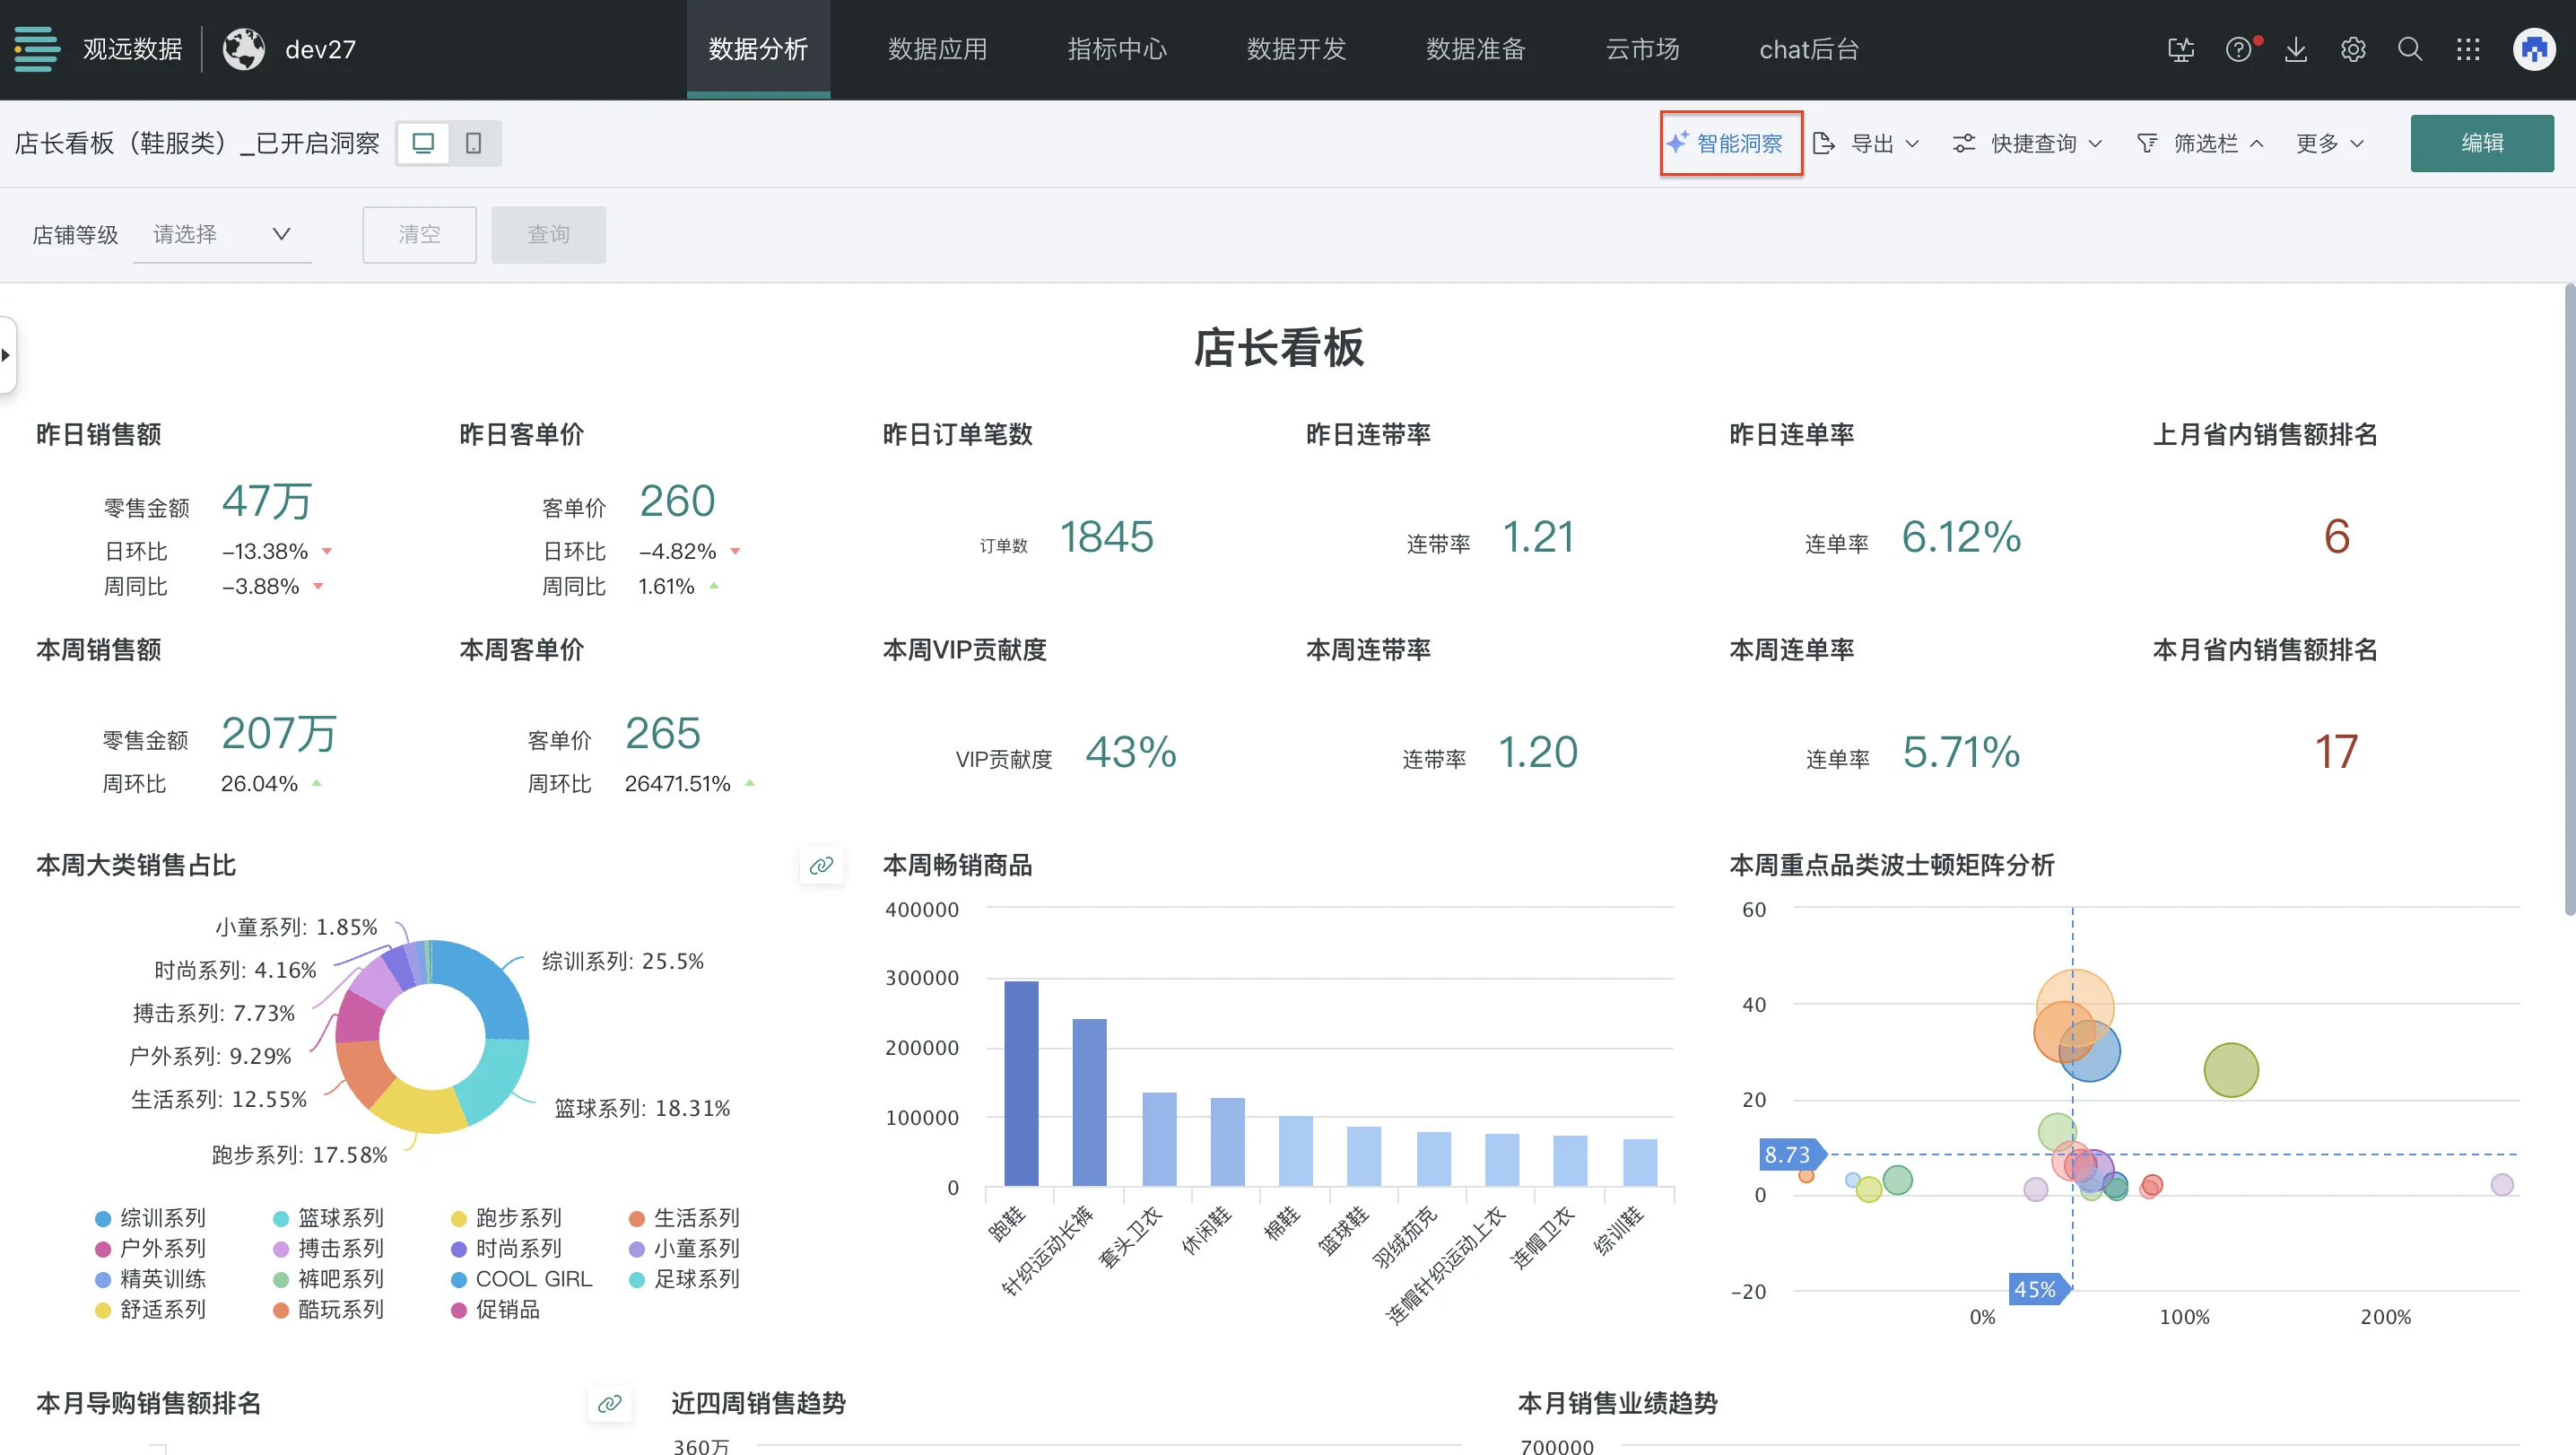Switch to mobile view mode
The height and width of the screenshot is (1455, 2576).
(x=474, y=143)
